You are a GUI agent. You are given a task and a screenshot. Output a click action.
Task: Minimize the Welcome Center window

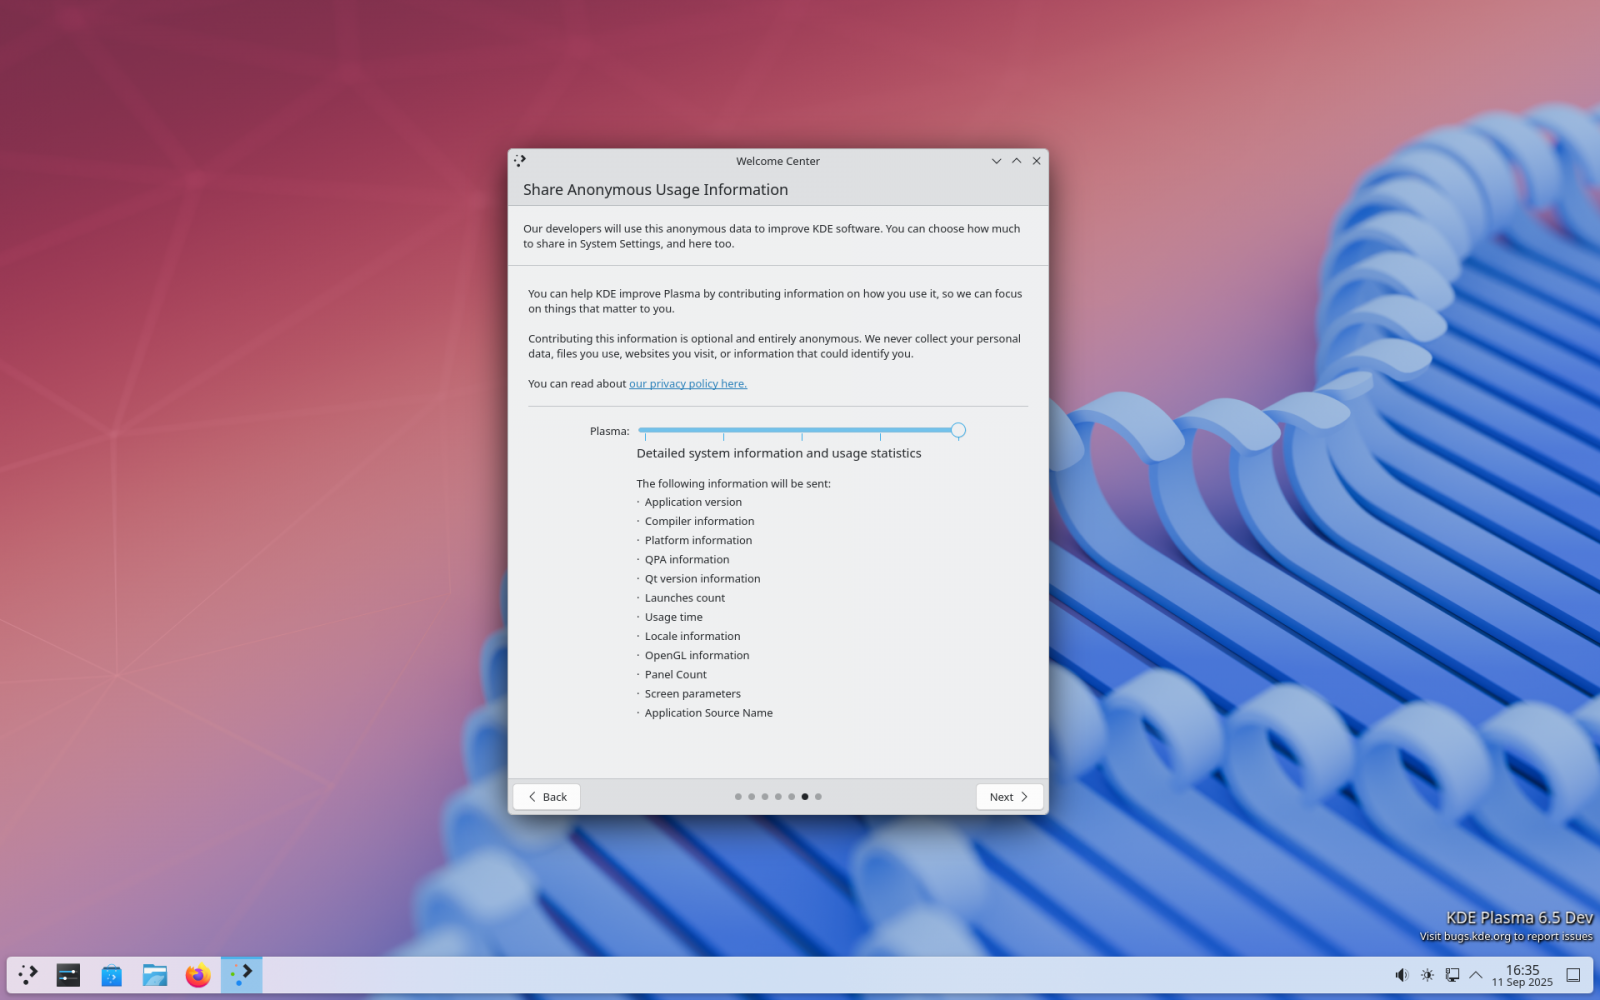coord(996,161)
